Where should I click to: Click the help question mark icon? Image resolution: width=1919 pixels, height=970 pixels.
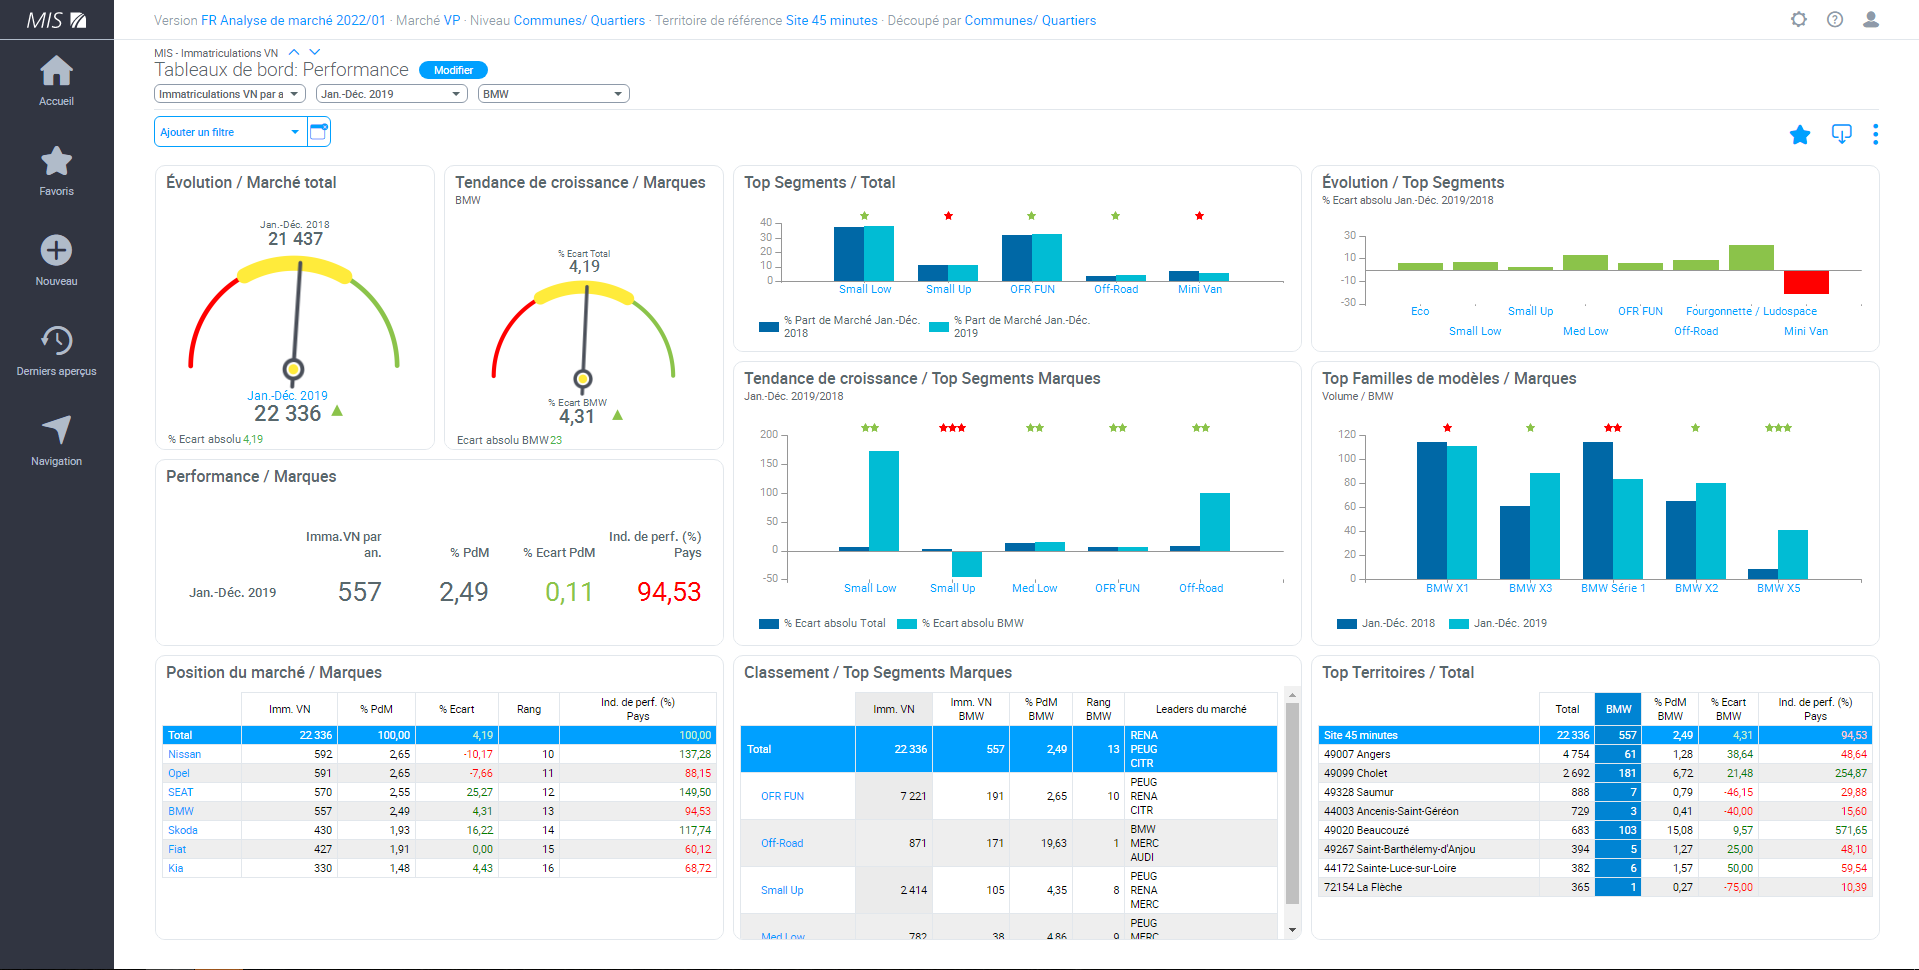[1835, 20]
